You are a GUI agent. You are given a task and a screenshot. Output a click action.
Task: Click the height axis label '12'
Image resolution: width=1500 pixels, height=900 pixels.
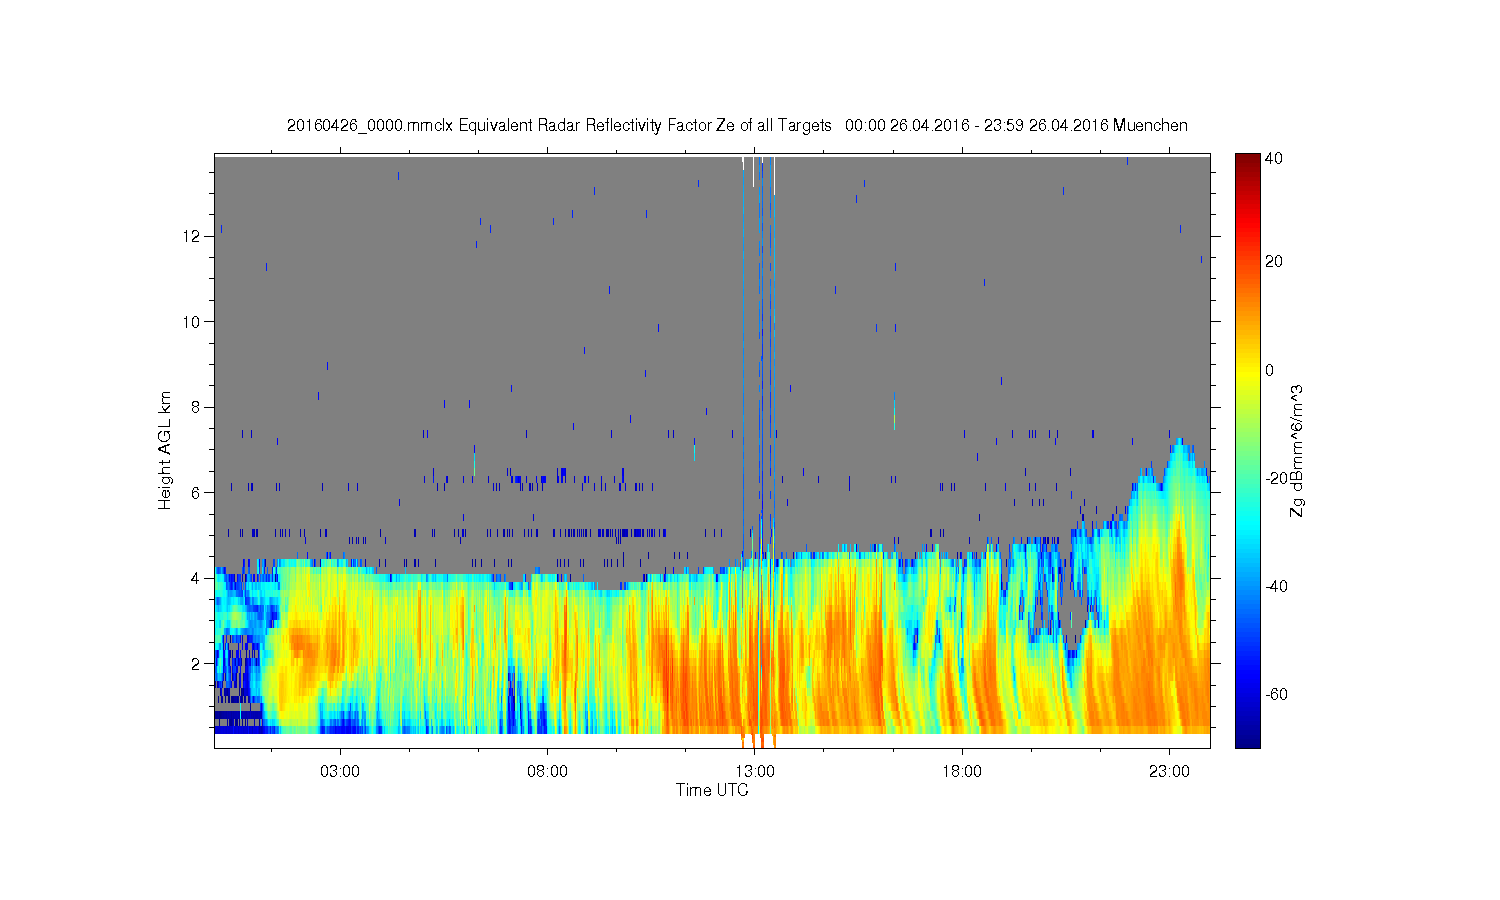pos(193,236)
